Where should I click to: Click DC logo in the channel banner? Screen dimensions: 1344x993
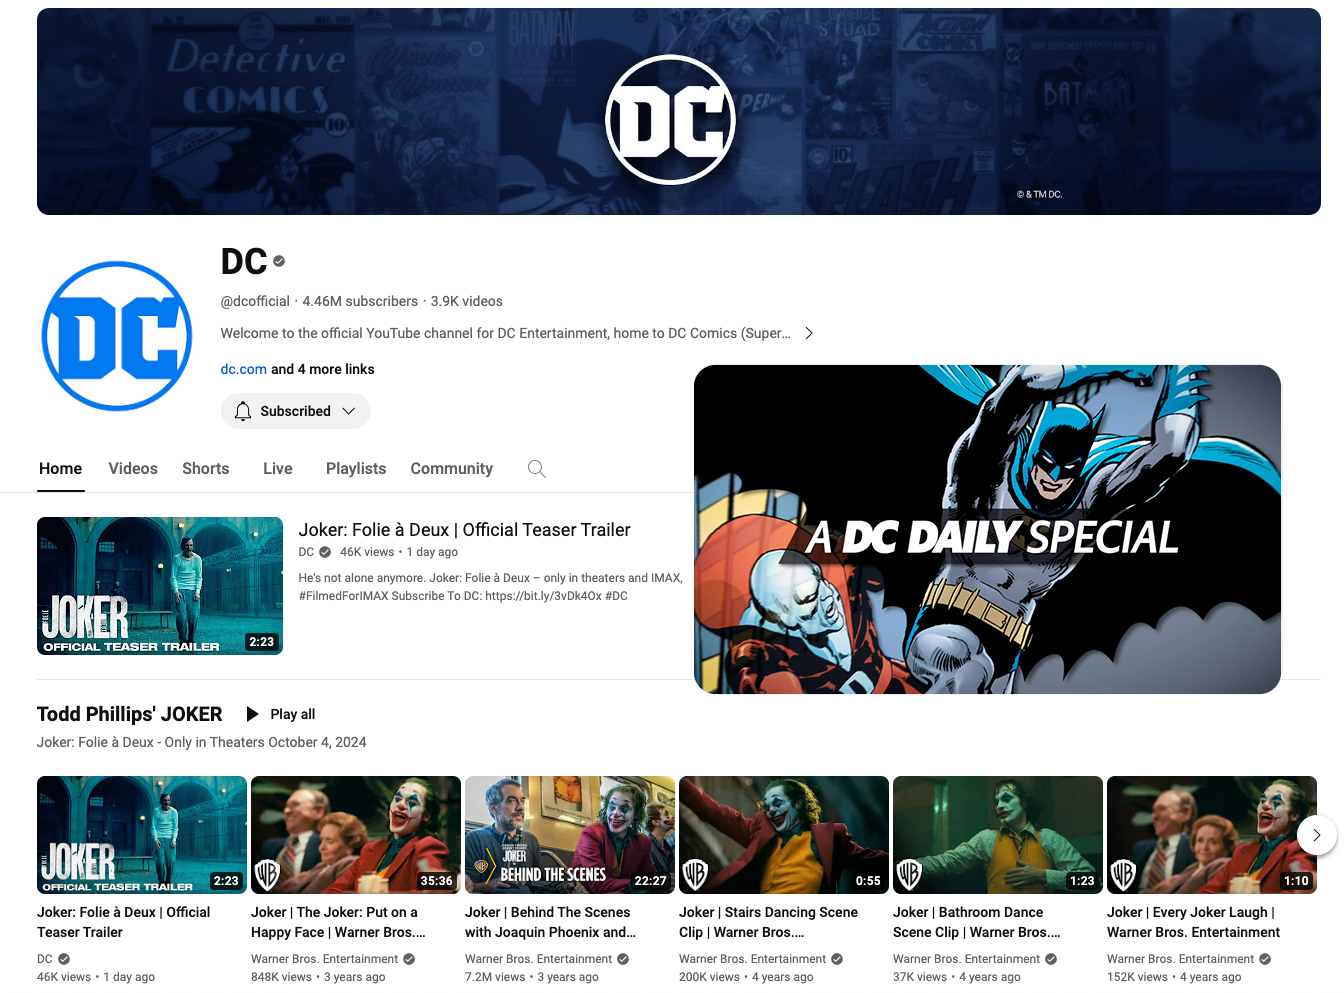point(671,119)
